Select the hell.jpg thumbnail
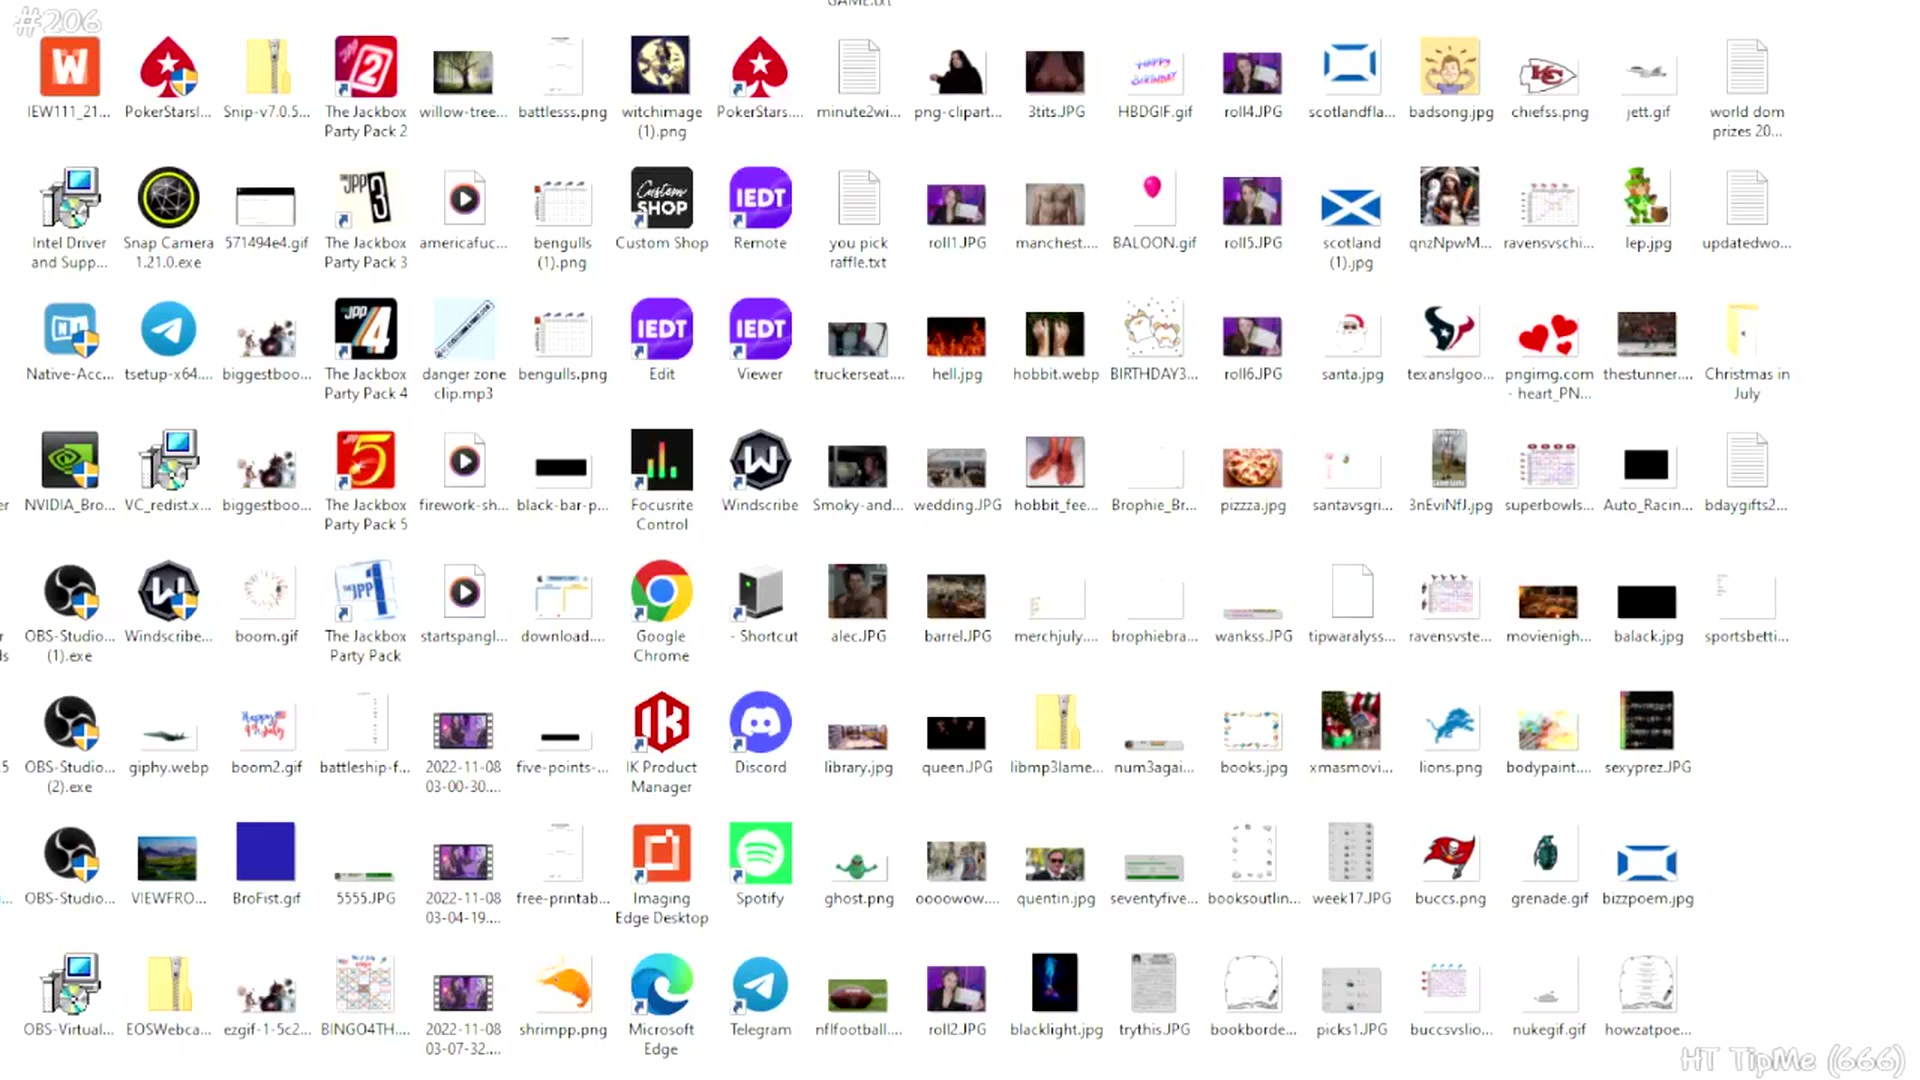Image resolution: width=1920 pixels, height=1080 pixels. click(x=957, y=336)
